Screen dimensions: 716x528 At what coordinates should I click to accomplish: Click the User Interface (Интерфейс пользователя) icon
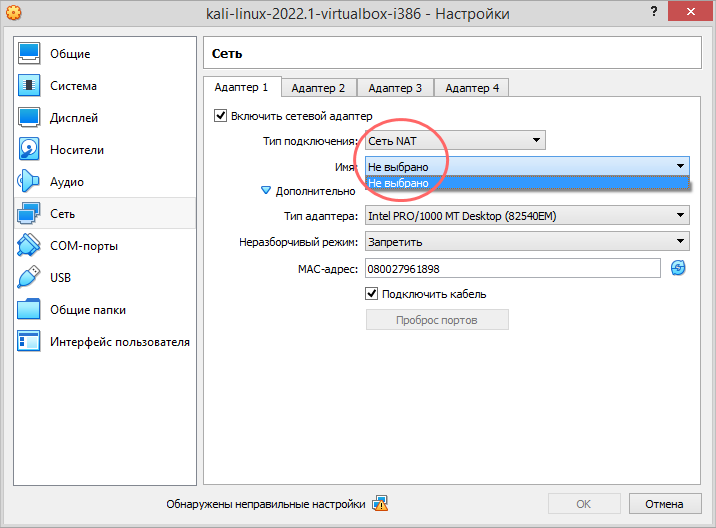pyautogui.click(x=28, y=341)
